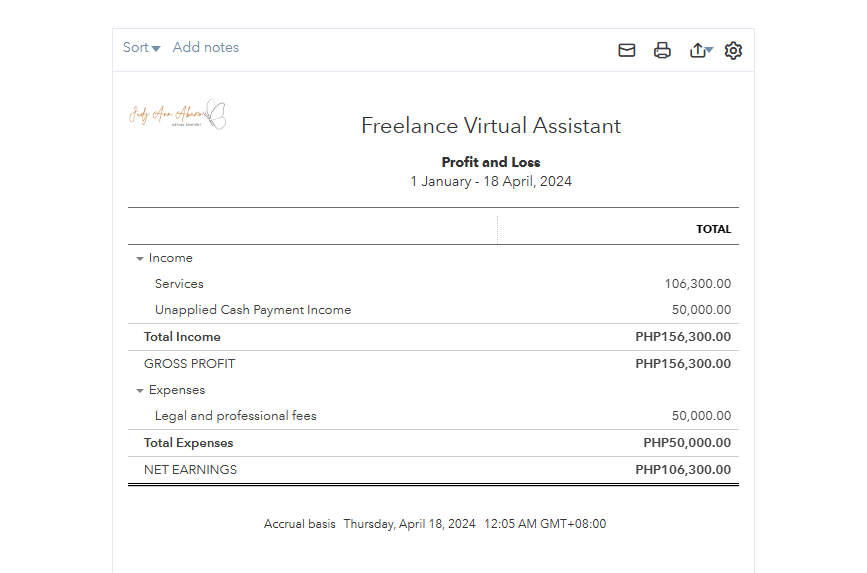
Task: Collapse the Income section
Action: point(140,258)
